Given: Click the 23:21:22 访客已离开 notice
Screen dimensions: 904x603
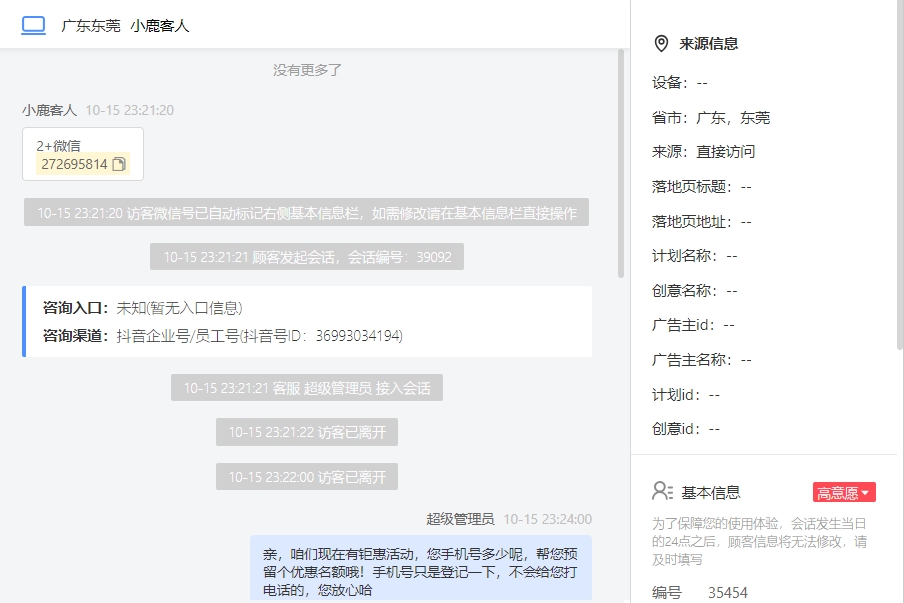Looking at the screenshot, I should coord(307,432).
